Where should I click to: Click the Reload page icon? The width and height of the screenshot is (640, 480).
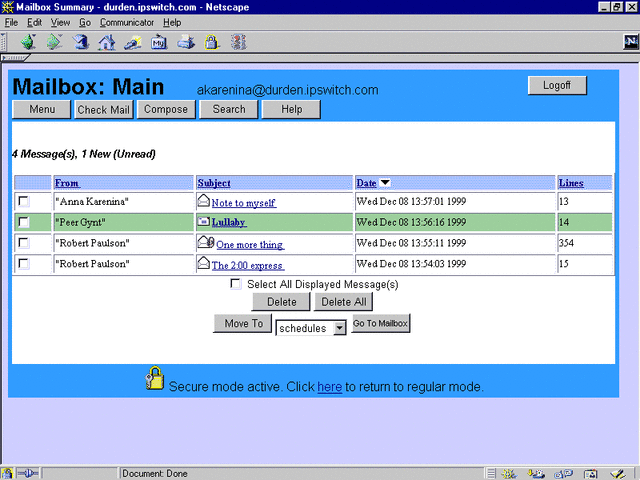[81, 42]
